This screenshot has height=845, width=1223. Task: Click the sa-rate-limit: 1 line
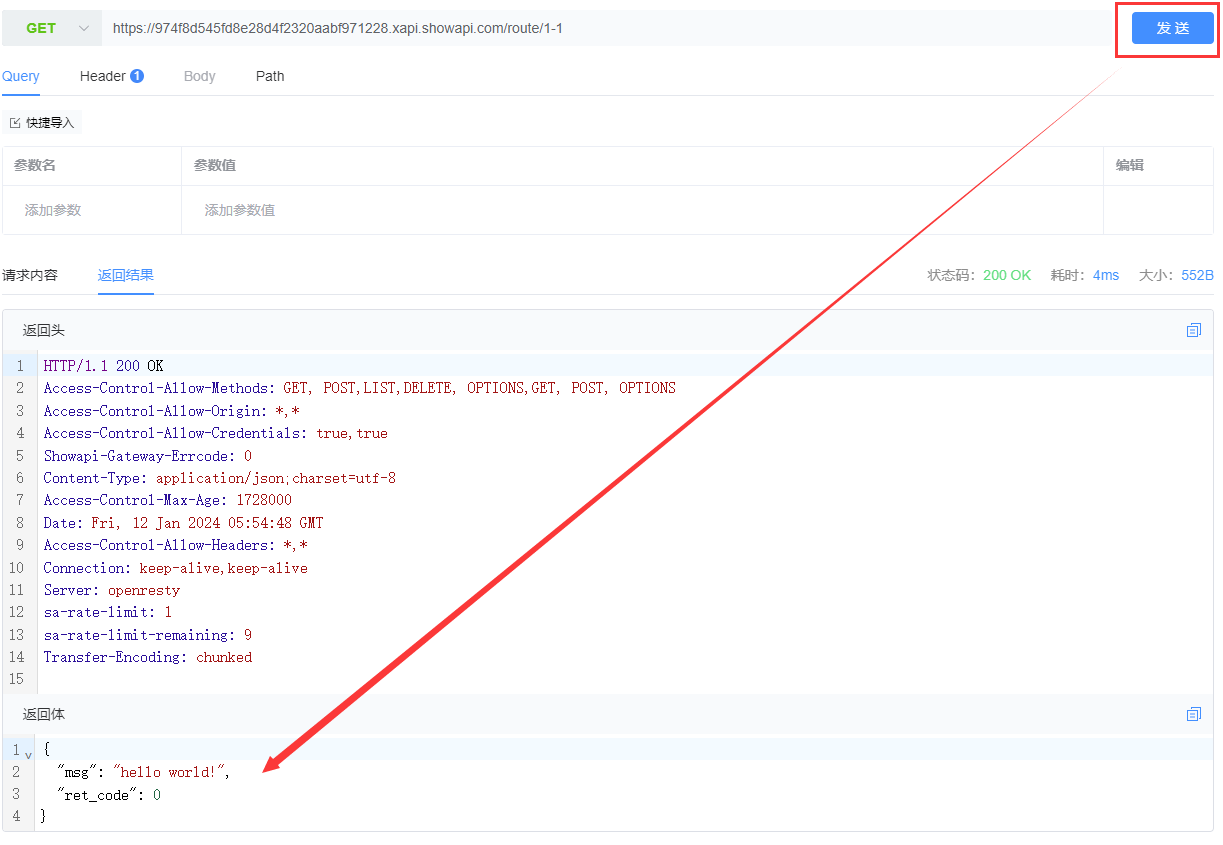pyautogui.click(x=107, y=612)
